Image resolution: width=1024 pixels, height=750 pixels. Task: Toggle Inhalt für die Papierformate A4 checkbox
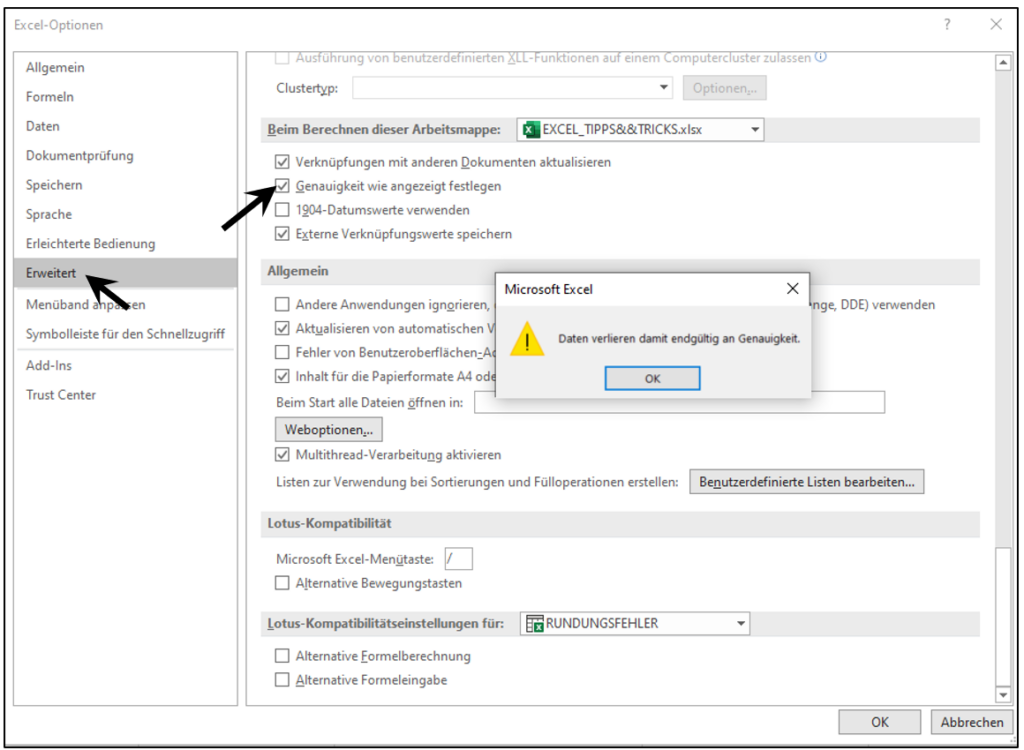pos(282,376)
